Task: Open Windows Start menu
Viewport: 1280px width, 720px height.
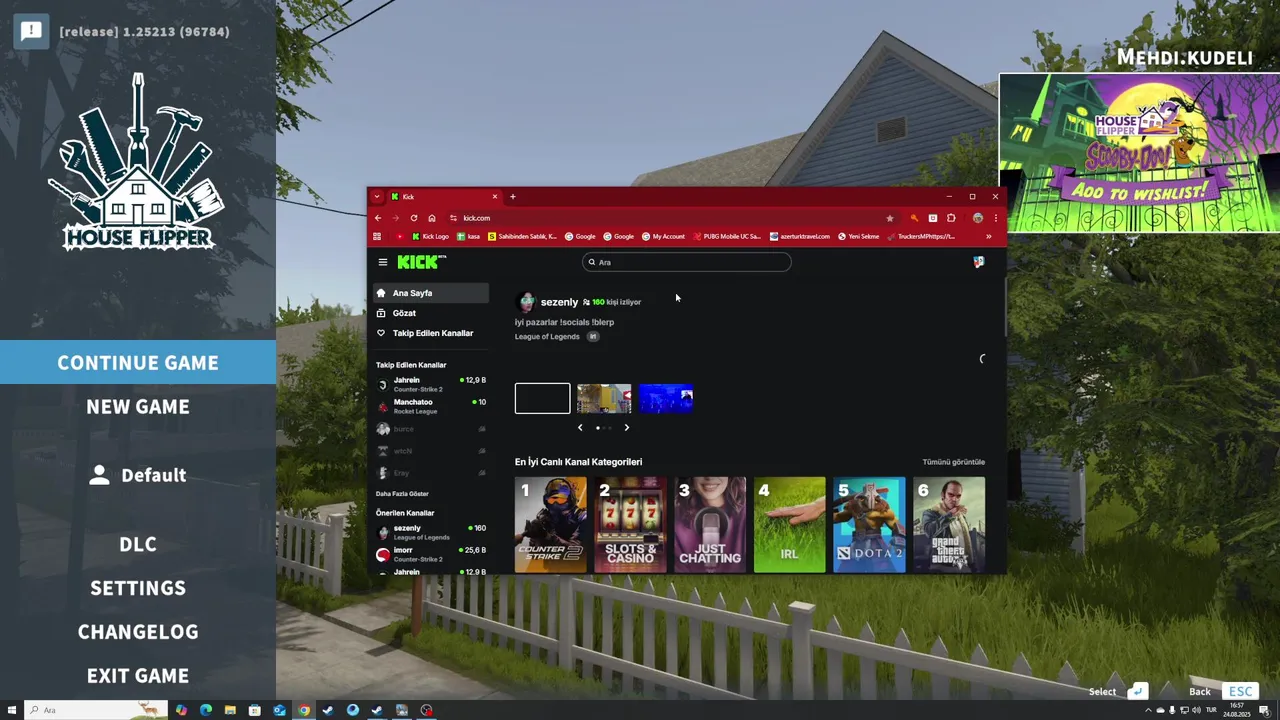Action: 12,710
